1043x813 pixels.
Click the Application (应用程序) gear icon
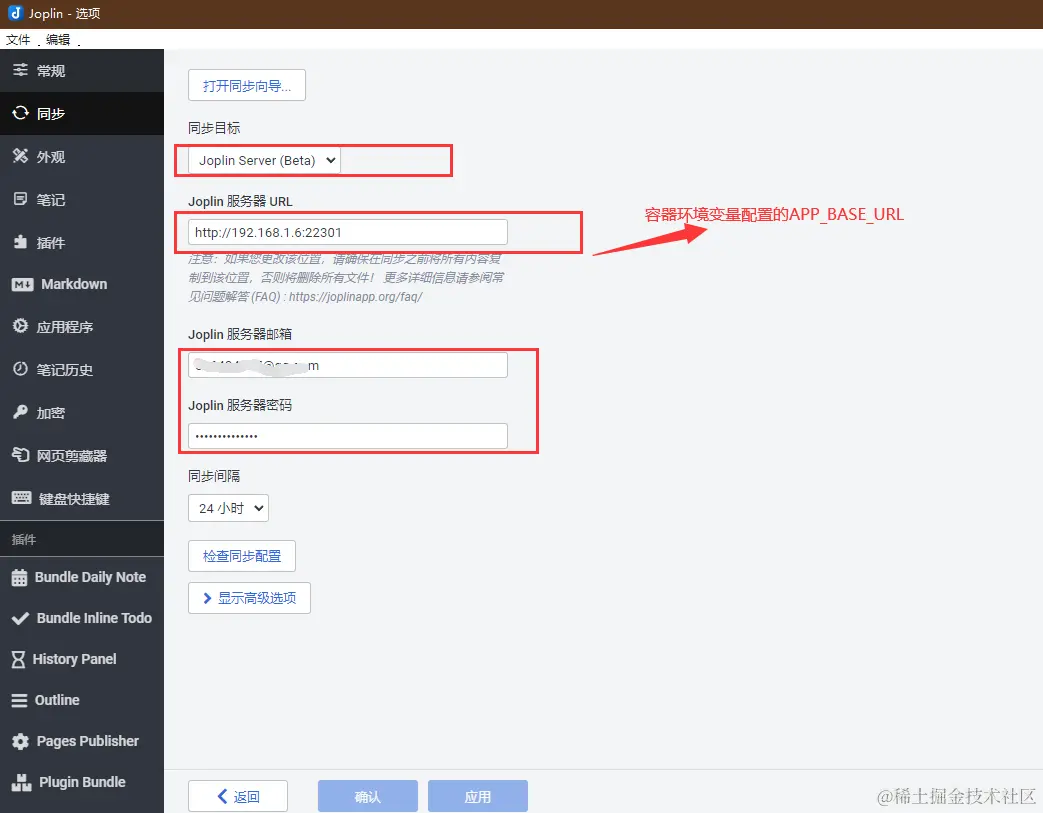point(21,326)
